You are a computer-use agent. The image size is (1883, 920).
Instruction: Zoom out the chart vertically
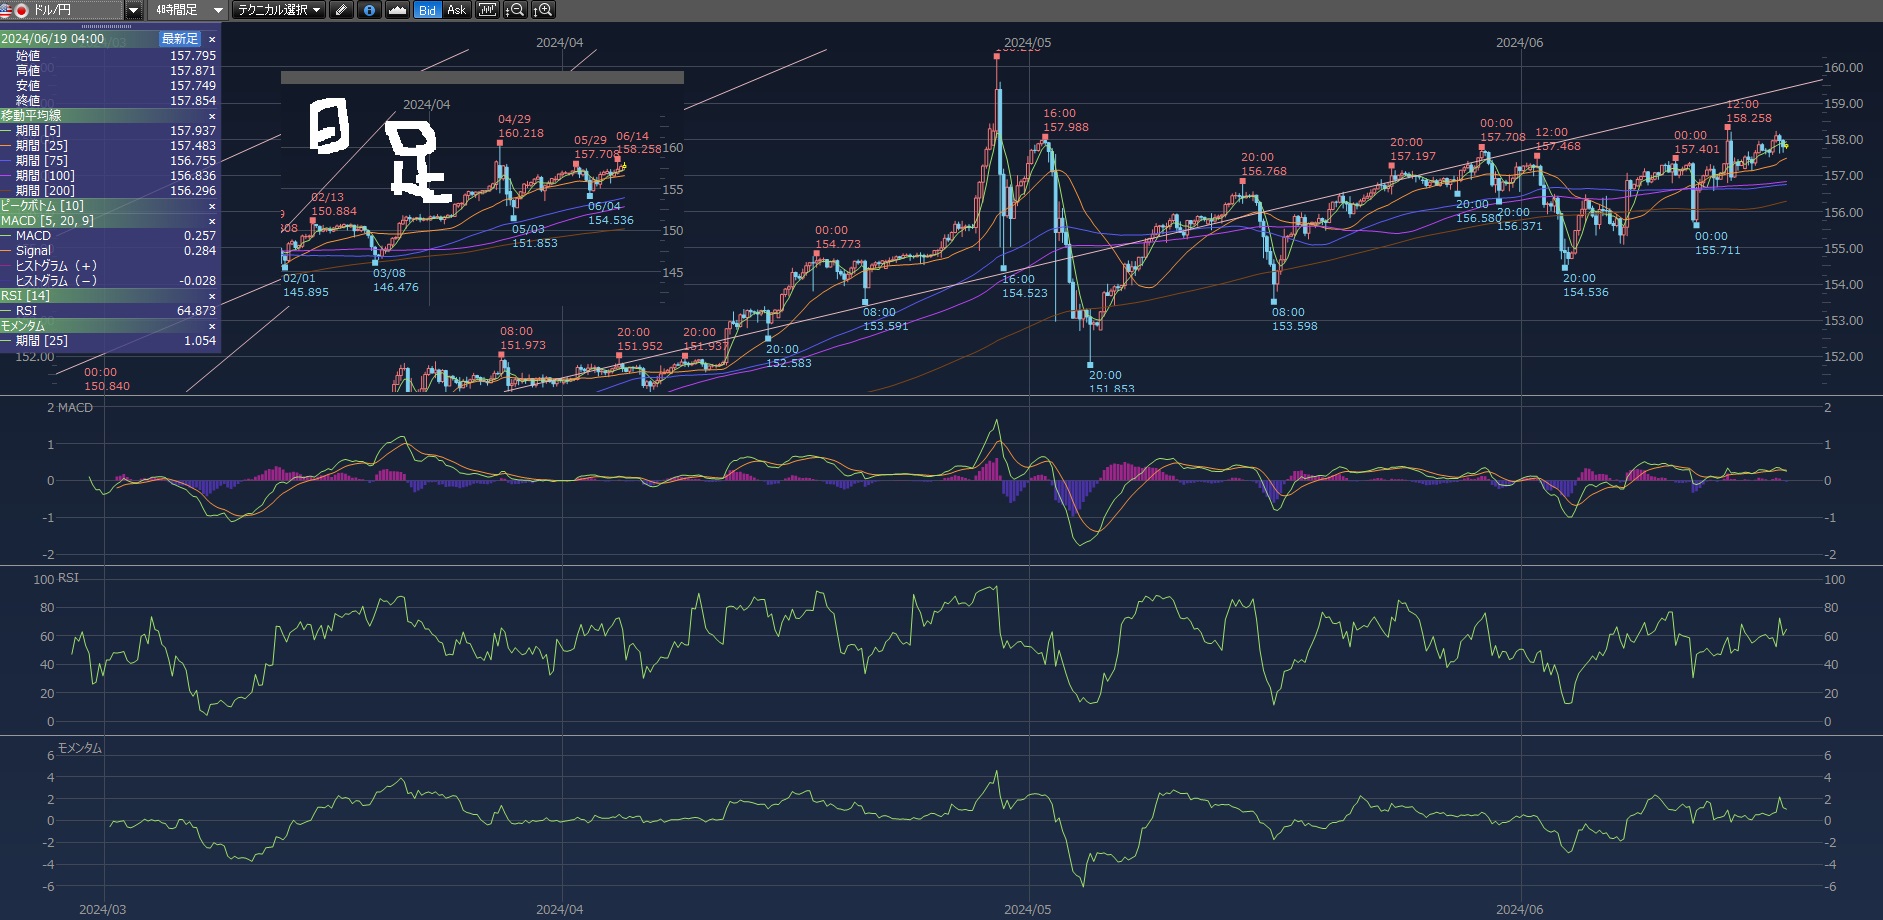pos(514,10)
